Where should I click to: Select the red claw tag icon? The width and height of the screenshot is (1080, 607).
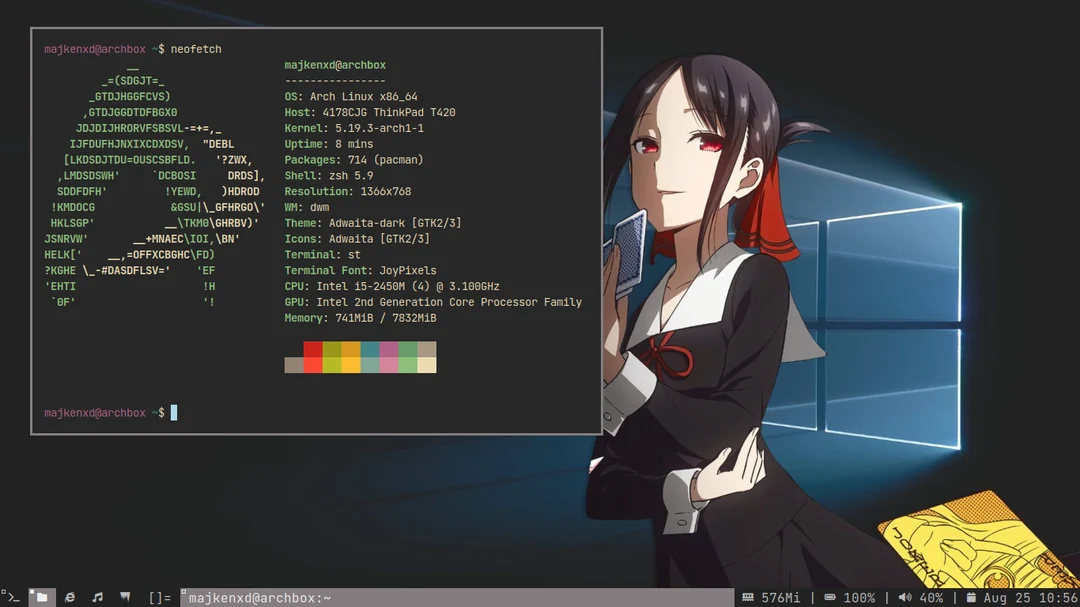point(124,596)
